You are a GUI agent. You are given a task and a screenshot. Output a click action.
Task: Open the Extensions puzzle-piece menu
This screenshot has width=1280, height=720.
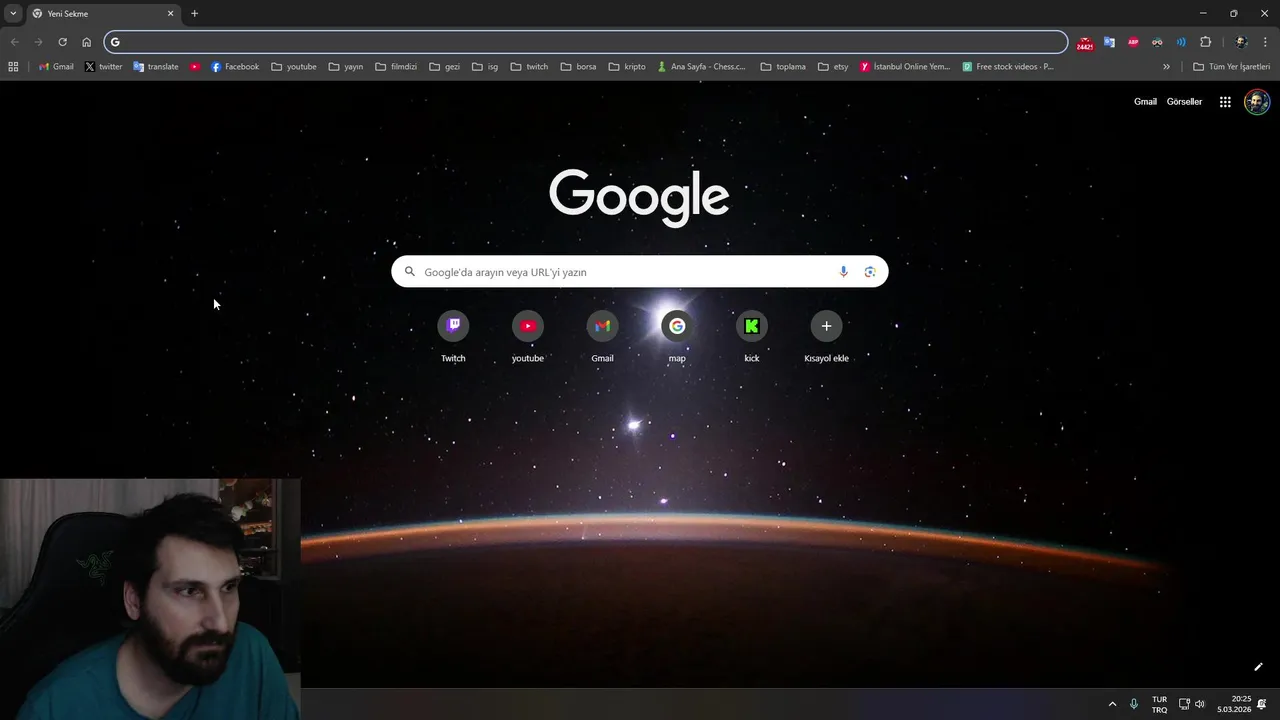click(1205, 42)
